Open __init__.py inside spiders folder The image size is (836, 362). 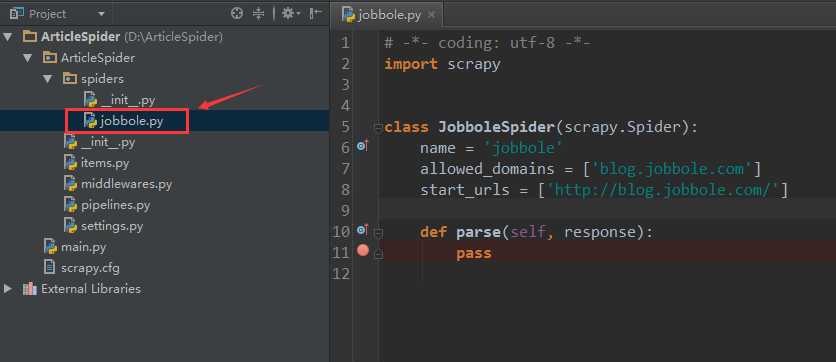pos(128,100)
